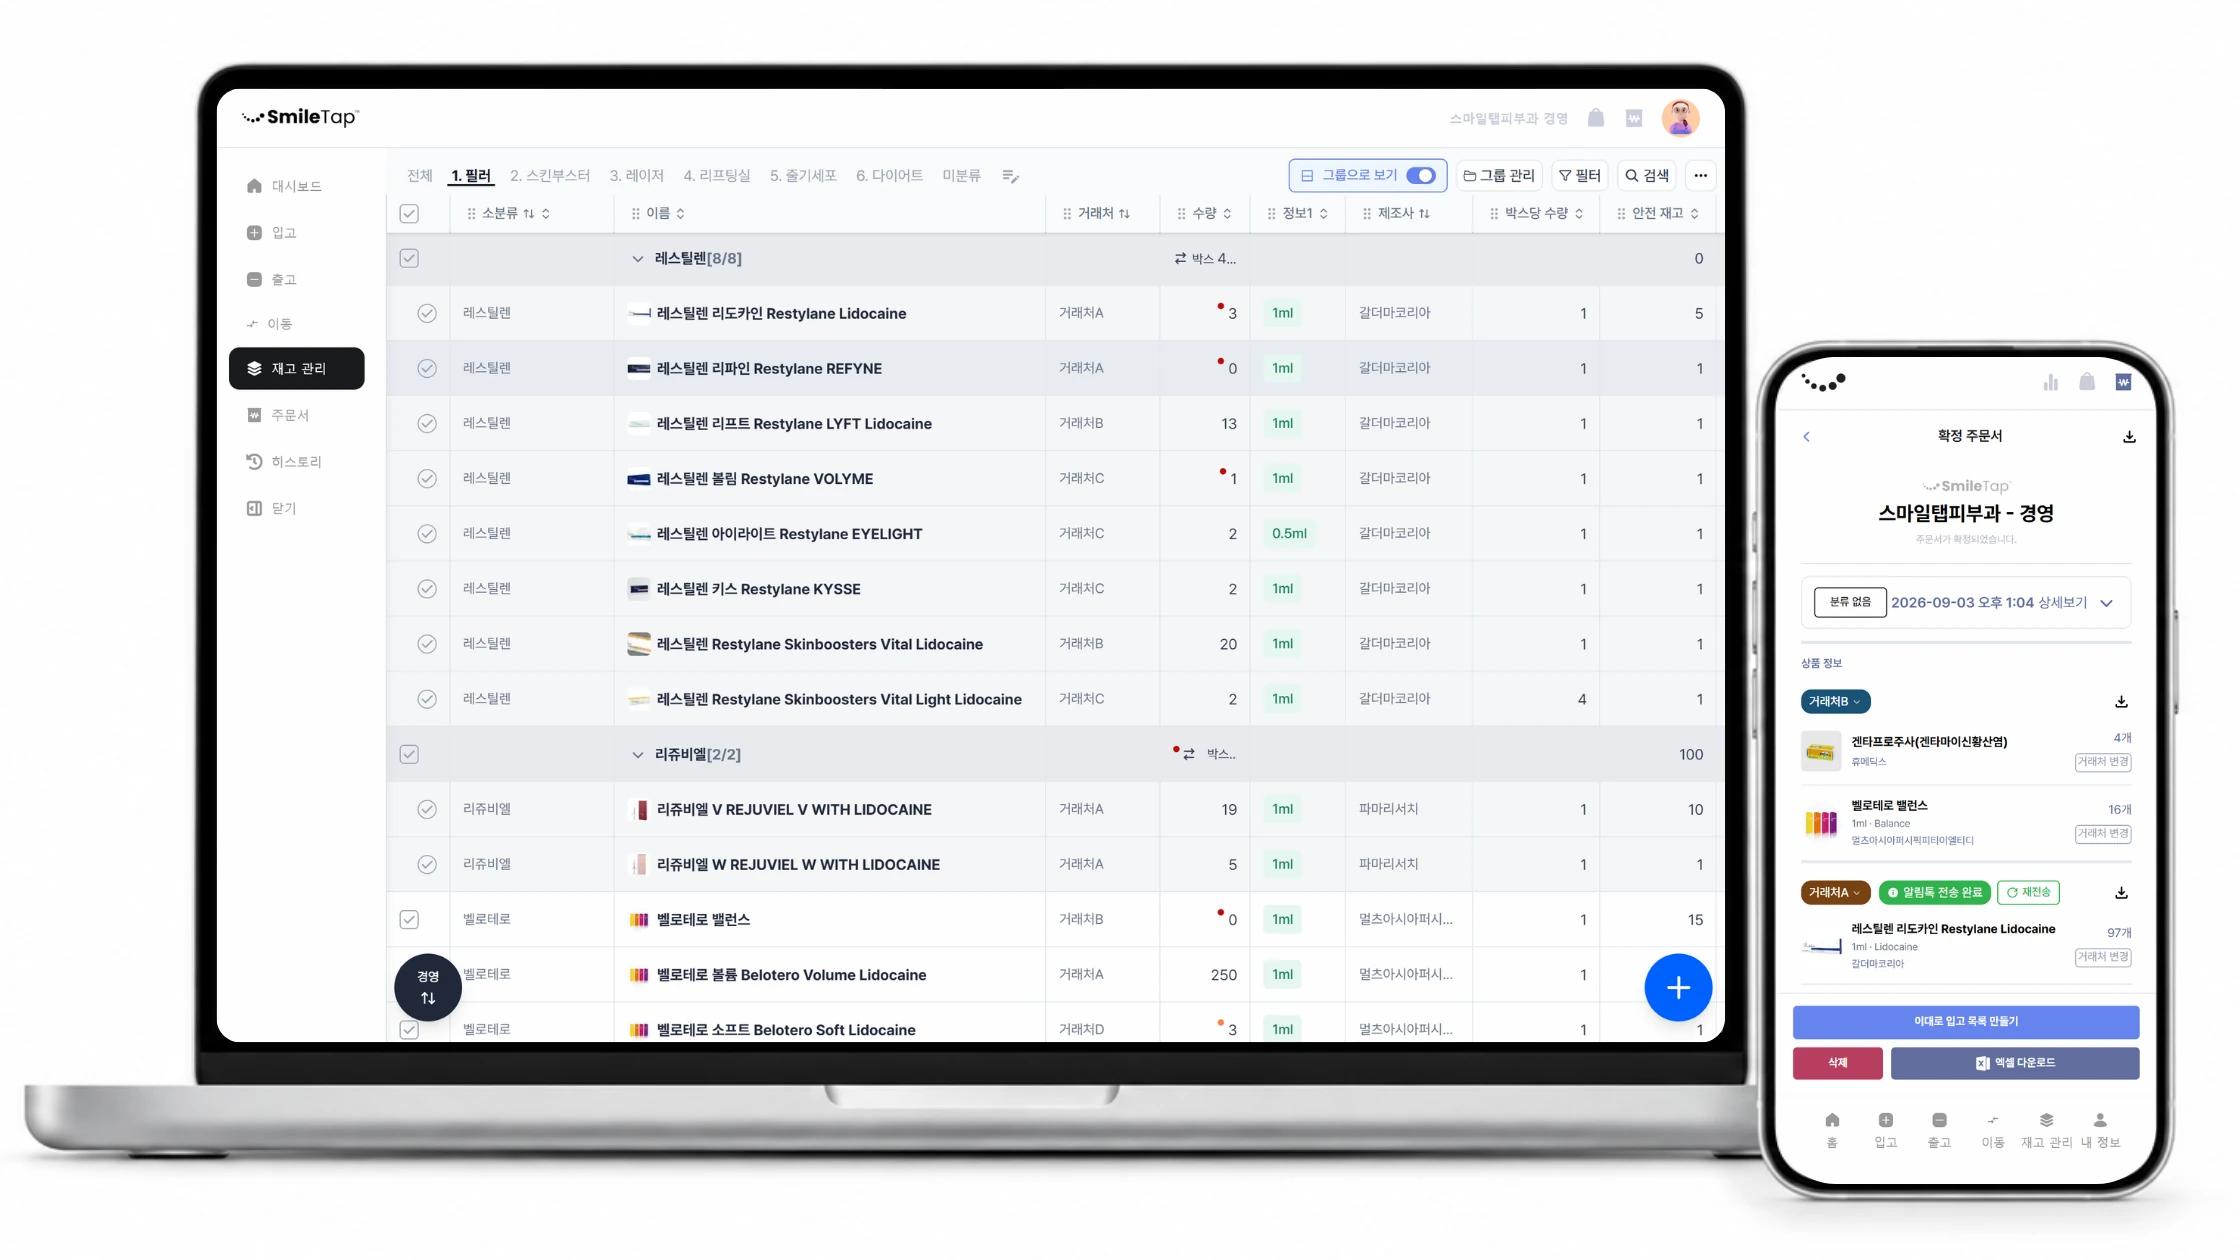Switch to the 미분류 tab
Image resolution: width=2240 pixels, height=1260 pixels.
[x=961, y=176]
